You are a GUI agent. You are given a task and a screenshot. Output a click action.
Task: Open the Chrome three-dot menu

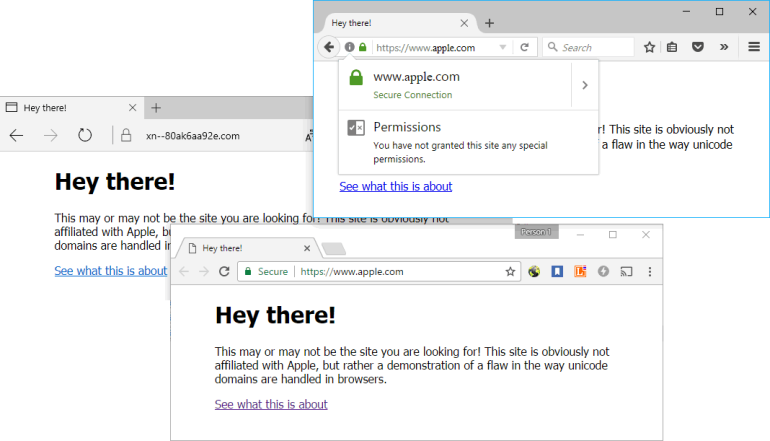650,271
